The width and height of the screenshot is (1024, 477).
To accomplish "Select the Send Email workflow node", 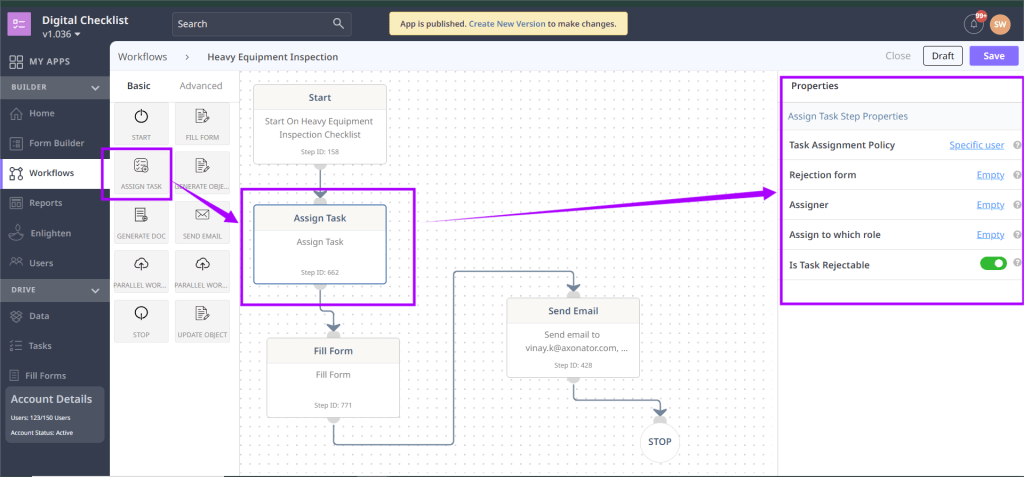I will [x=573, y=337].
